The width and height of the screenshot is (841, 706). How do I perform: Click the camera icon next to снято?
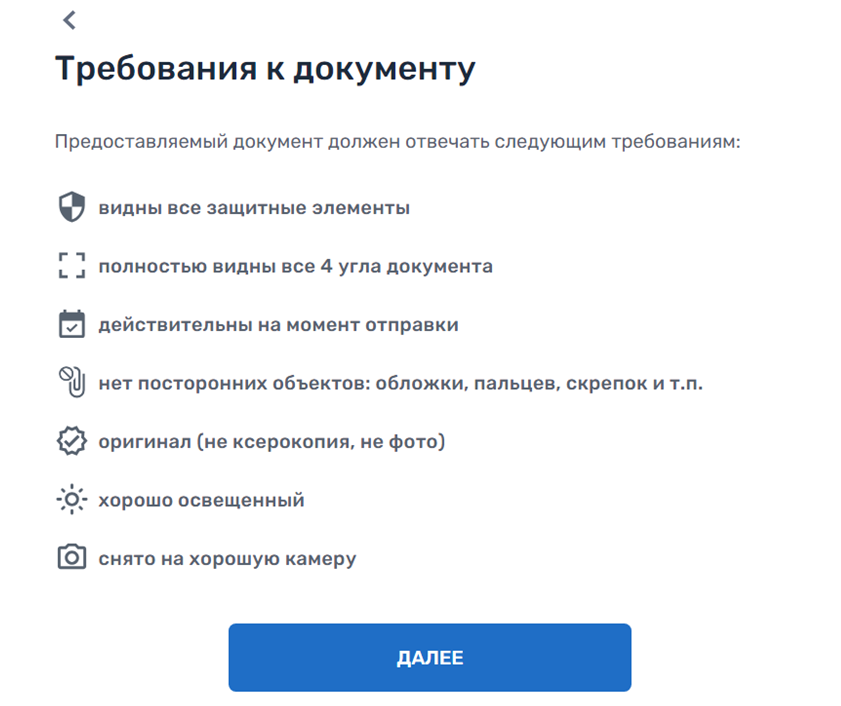(x=70, y=558)
